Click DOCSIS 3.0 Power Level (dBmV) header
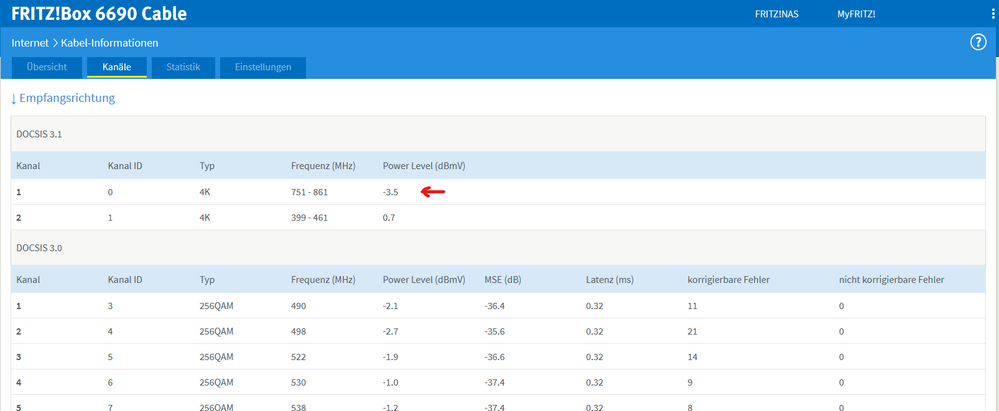This screenshot has height=411, width=999. click(x=424, y=280)
